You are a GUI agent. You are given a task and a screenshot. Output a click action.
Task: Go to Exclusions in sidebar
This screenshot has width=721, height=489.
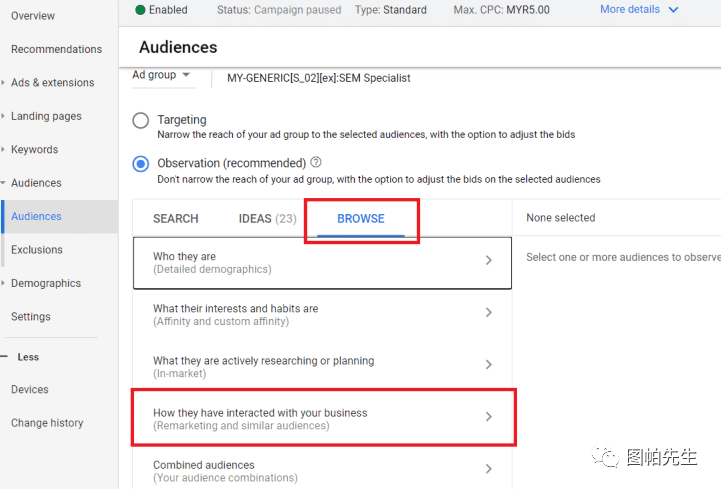(x=37, y=250)
